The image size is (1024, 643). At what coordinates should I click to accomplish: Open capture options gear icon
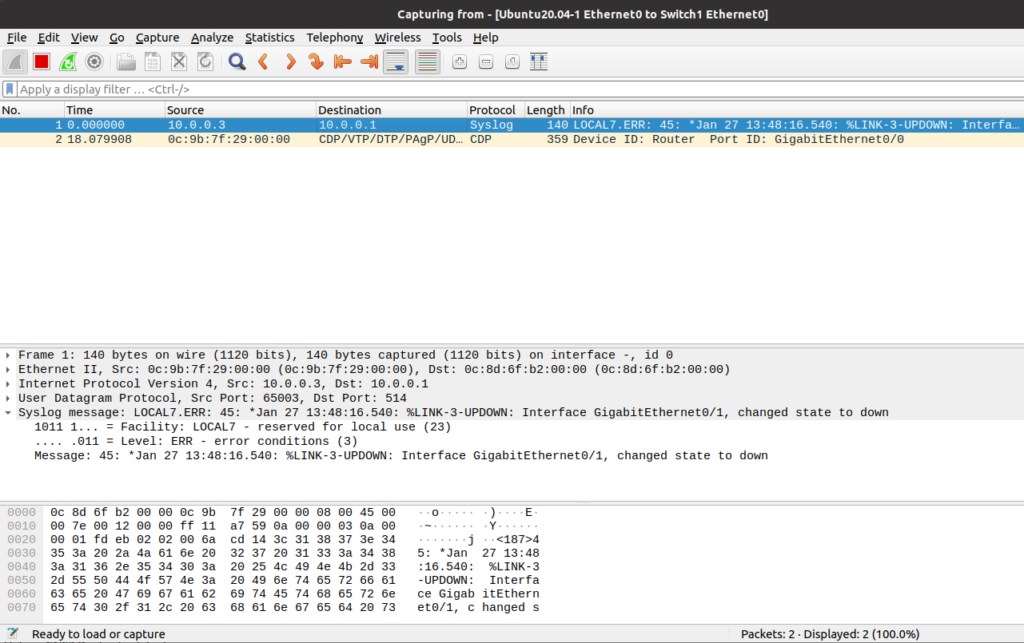94,62
